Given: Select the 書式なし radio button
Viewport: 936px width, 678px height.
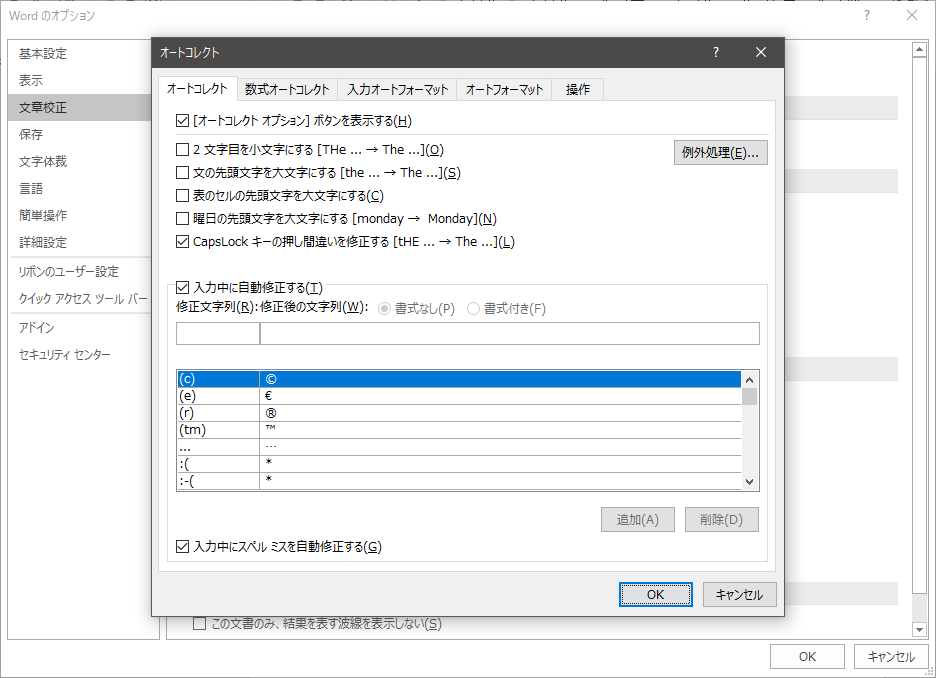Looking at the screenshot, I should pyautogui.click(x=384, y=309).
